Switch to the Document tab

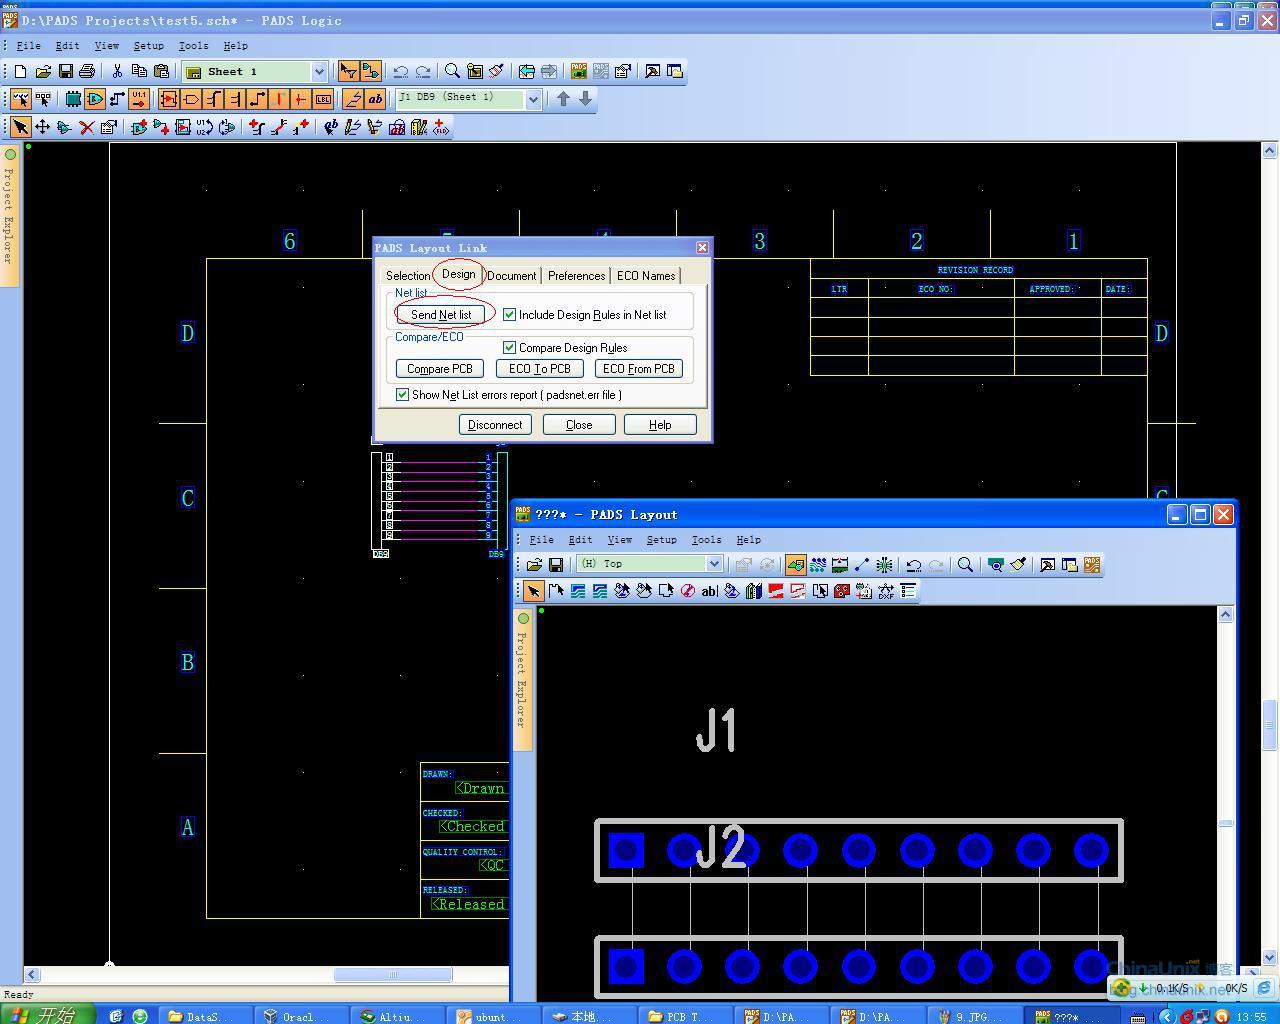512,275
